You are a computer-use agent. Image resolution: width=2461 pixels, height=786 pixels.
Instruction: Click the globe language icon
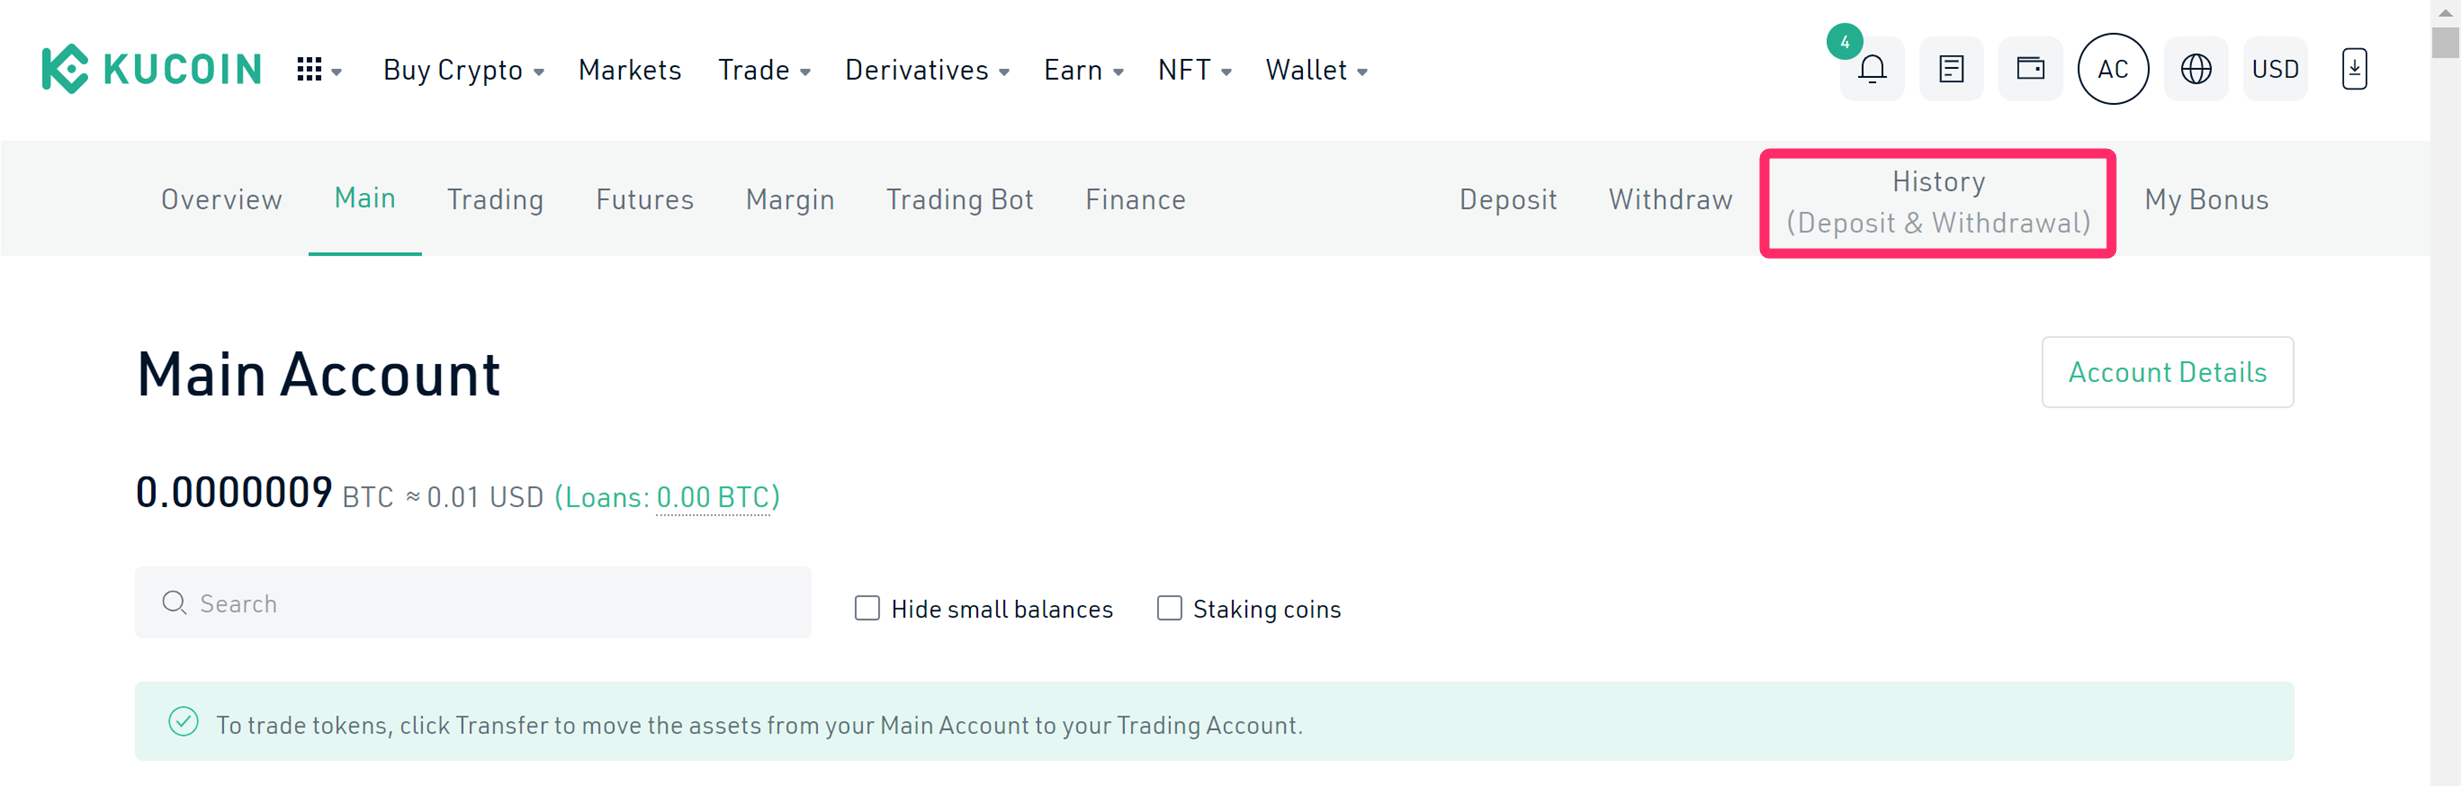pyautogui.click(x=2196, y=69)
